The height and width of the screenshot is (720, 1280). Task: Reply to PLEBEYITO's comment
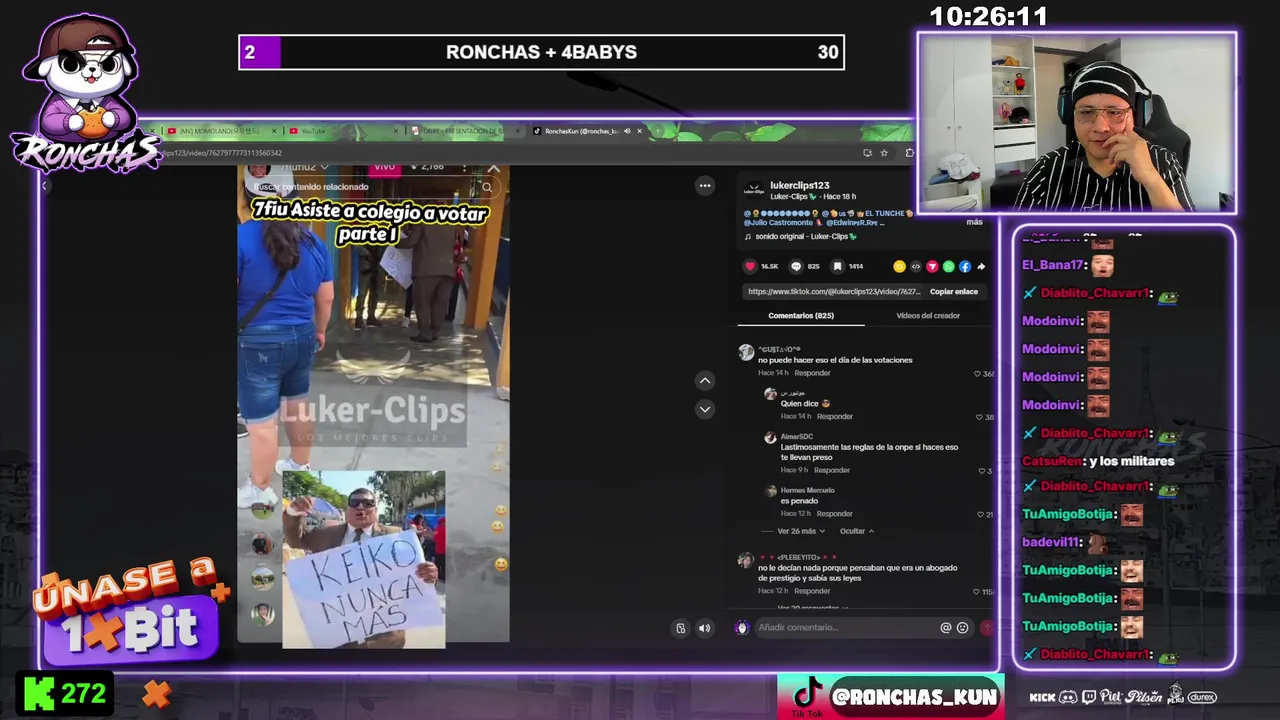click(x=812, y=591)
